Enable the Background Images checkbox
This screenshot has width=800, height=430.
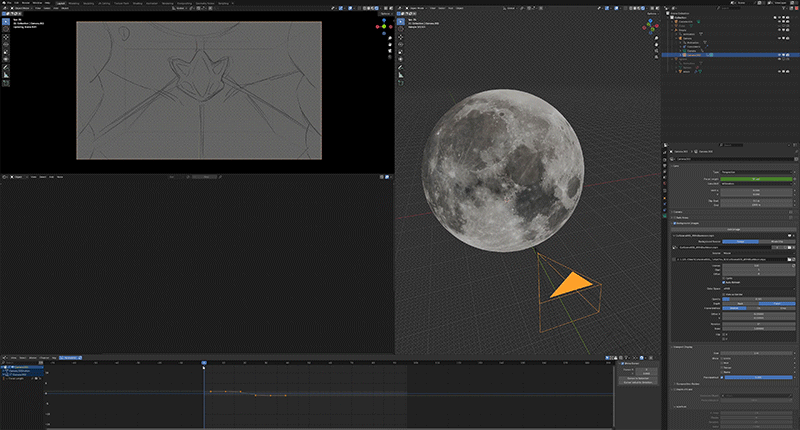pos(674,223)
